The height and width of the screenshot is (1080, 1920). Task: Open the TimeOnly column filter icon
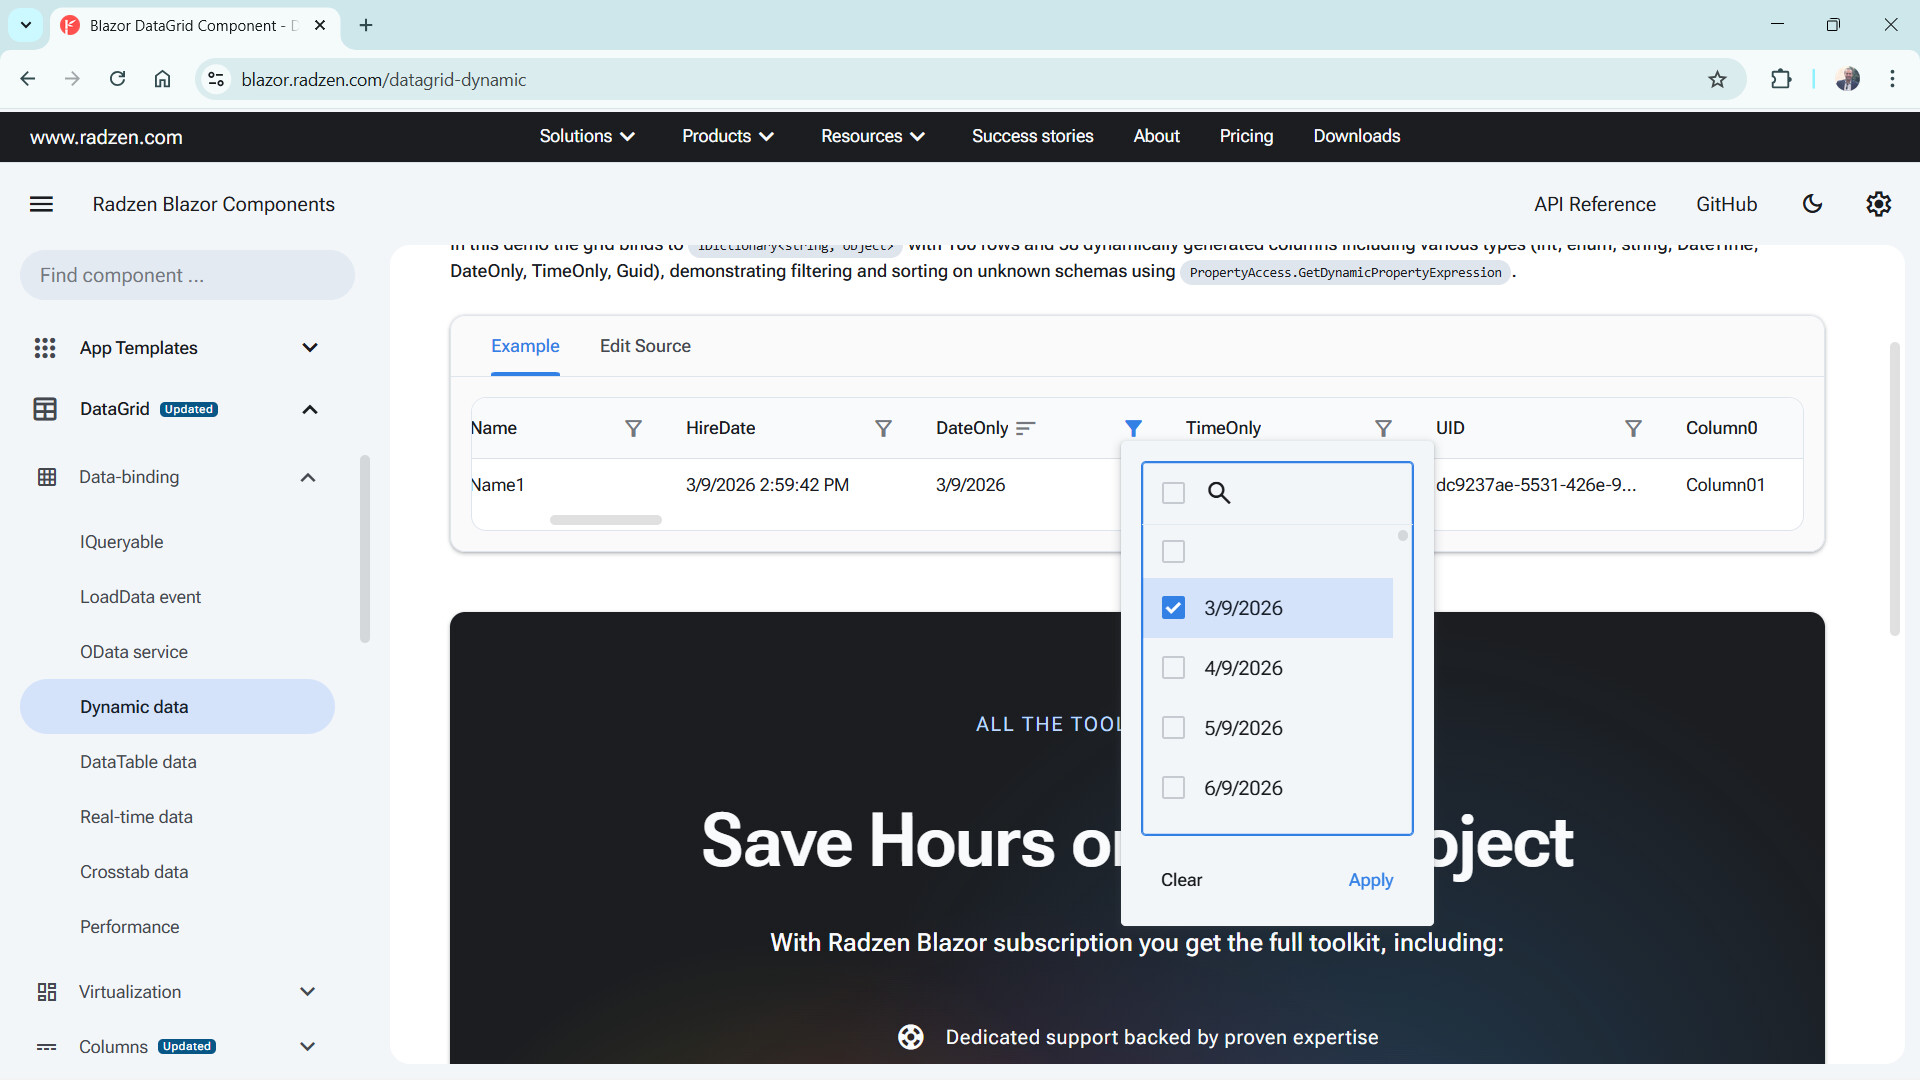click(1383, 428)
